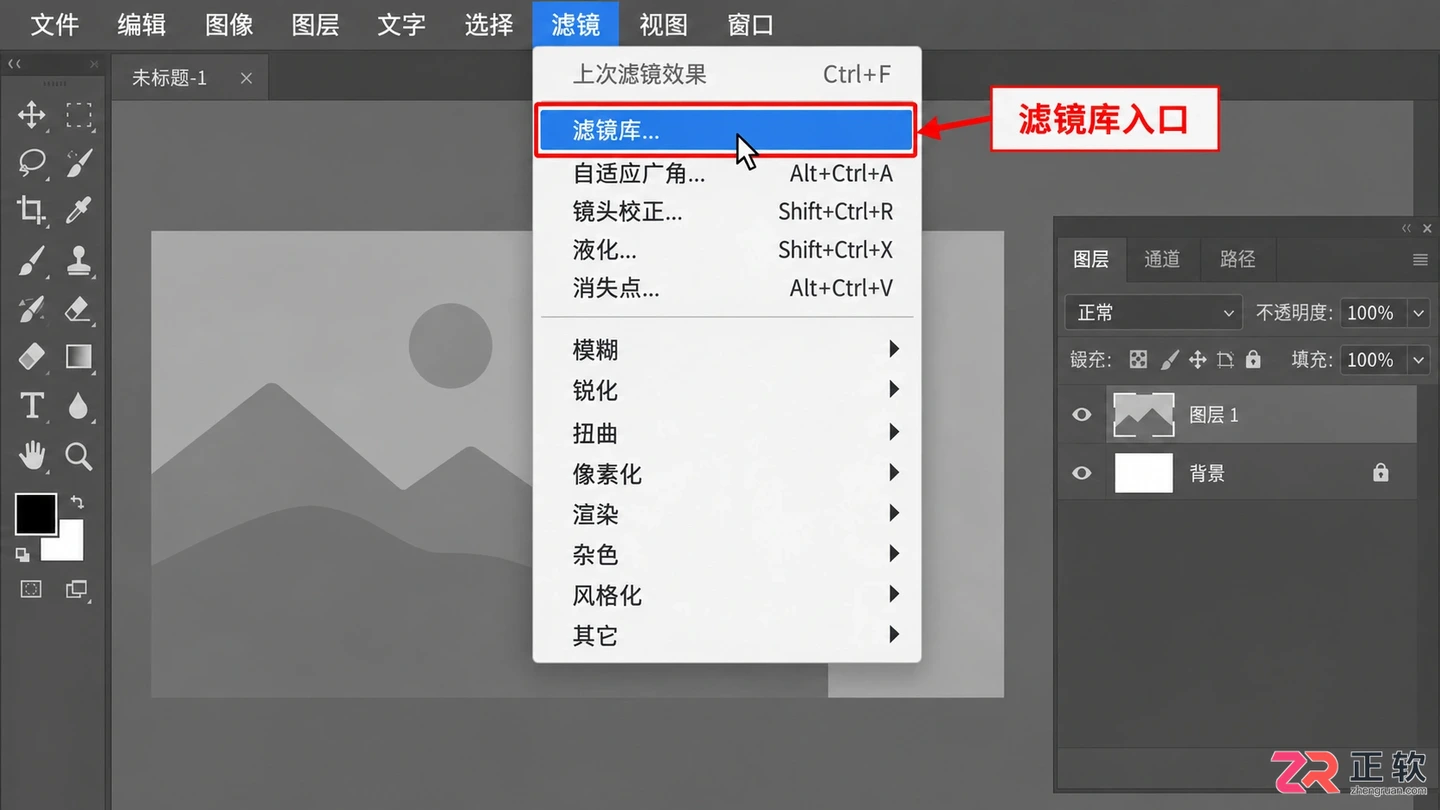Select the Lasso tool
1440x810 pixels.
(31, 162)
